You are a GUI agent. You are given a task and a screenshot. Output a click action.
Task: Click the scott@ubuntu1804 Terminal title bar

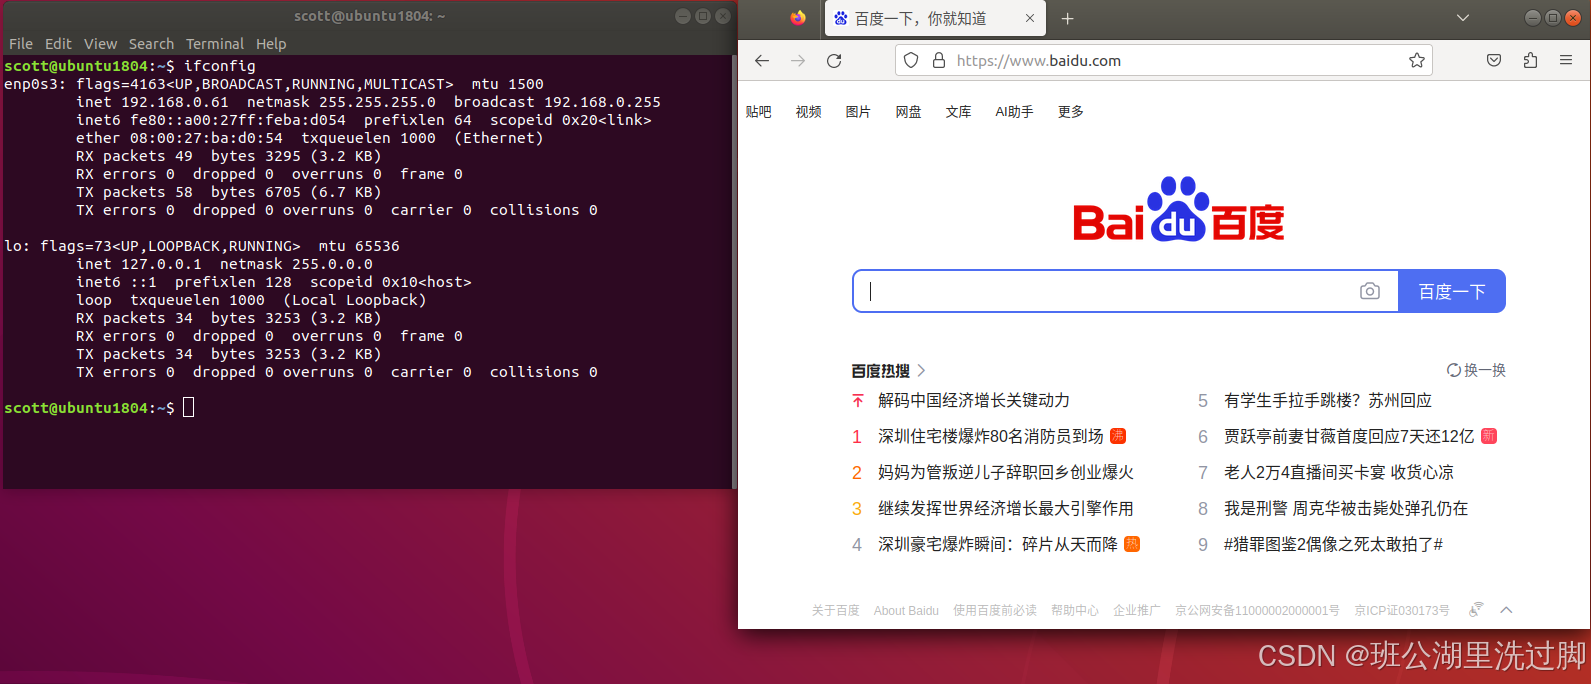pyautogui.click(x=369, y=16)
